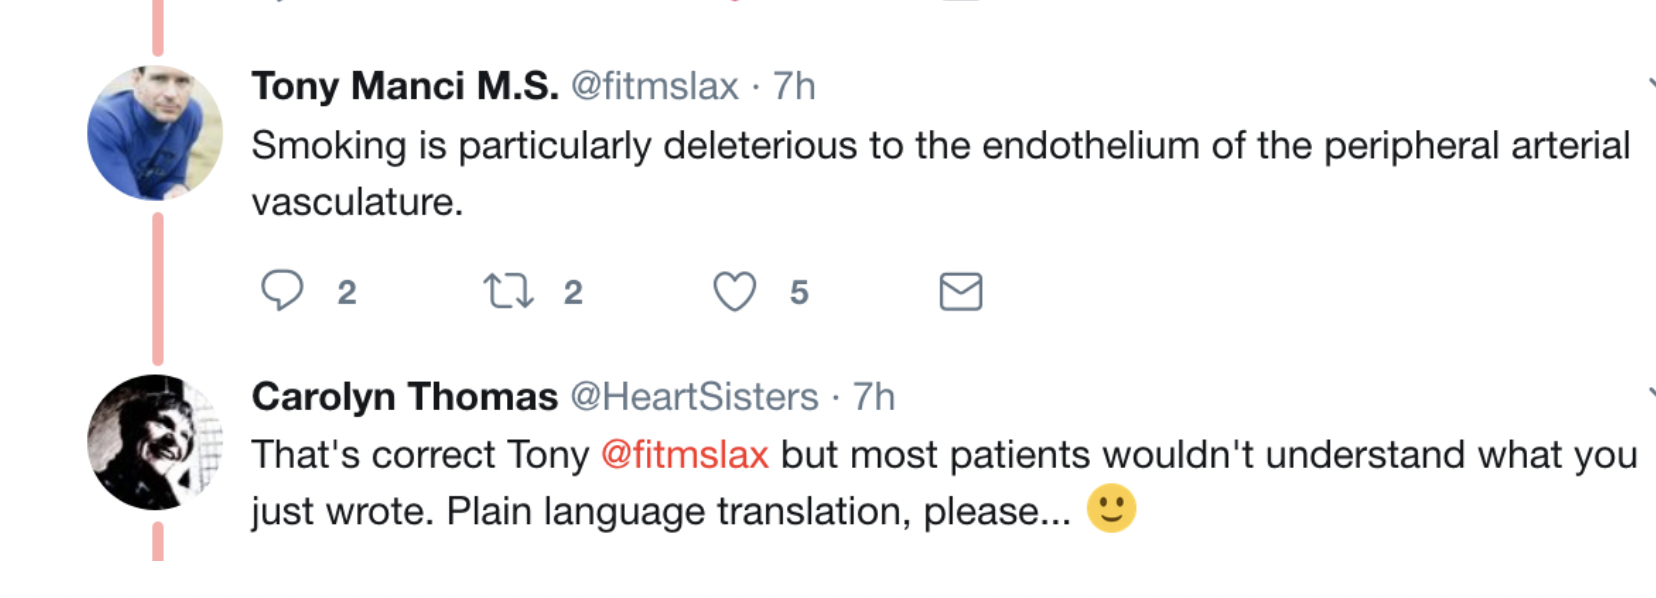Expand the dropdown caret on Carolyn's reply
1656x598 pixels.
tap(1650, 393)
